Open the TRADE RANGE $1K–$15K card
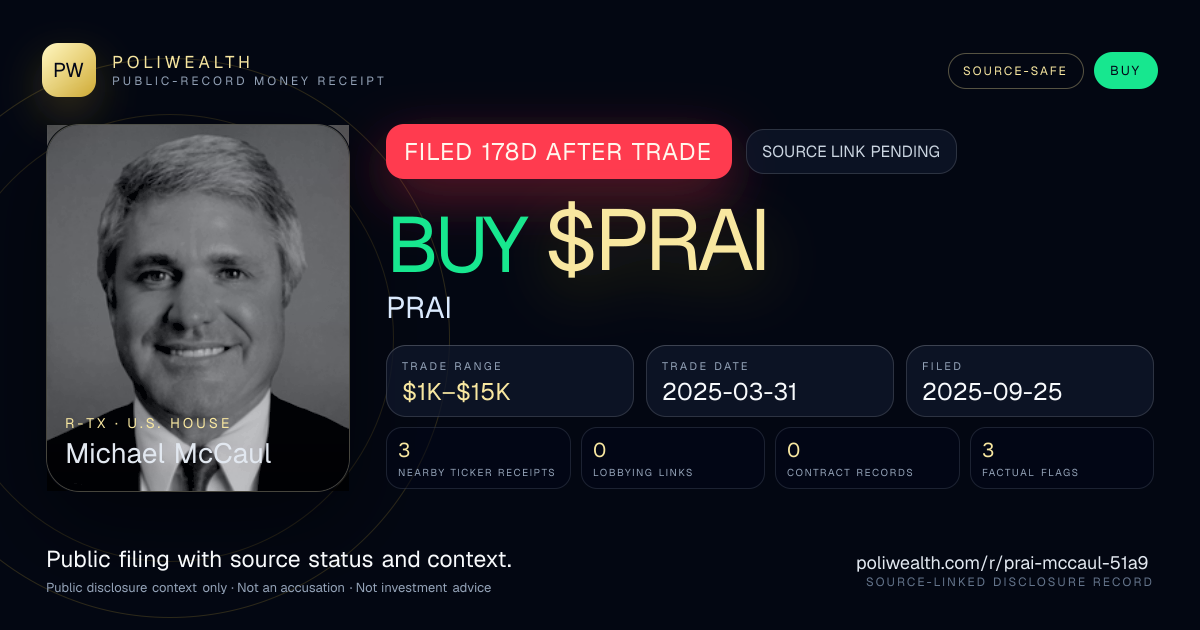 click(x=510, y=381)
